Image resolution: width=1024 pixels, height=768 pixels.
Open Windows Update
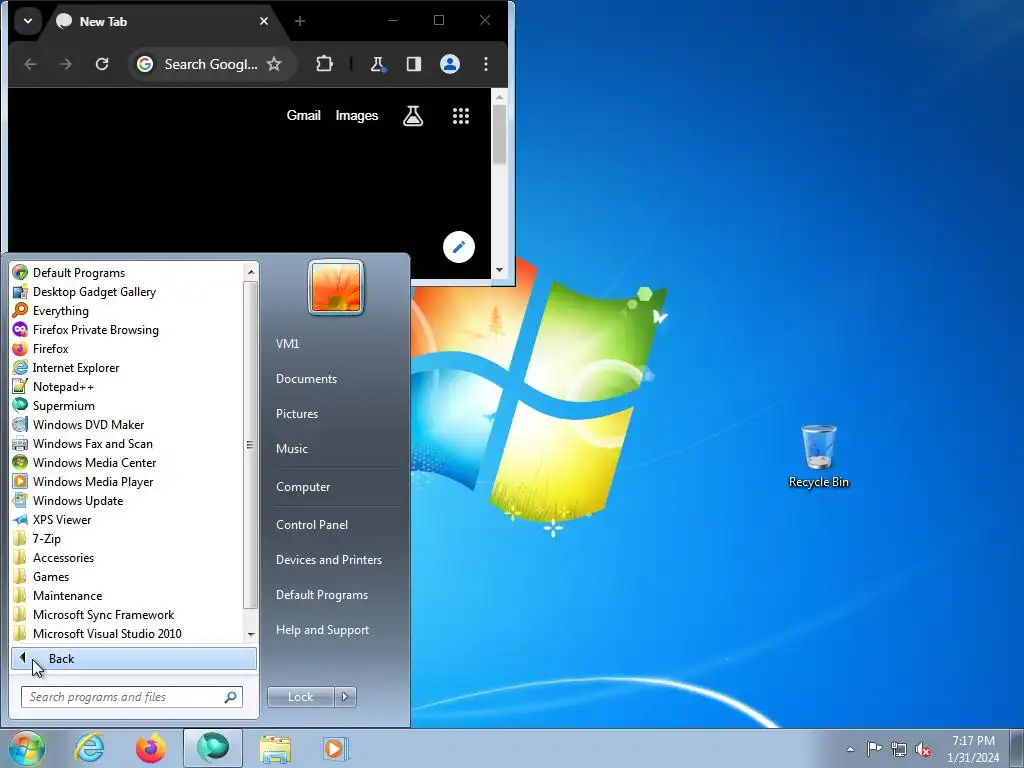click(127, 501)
